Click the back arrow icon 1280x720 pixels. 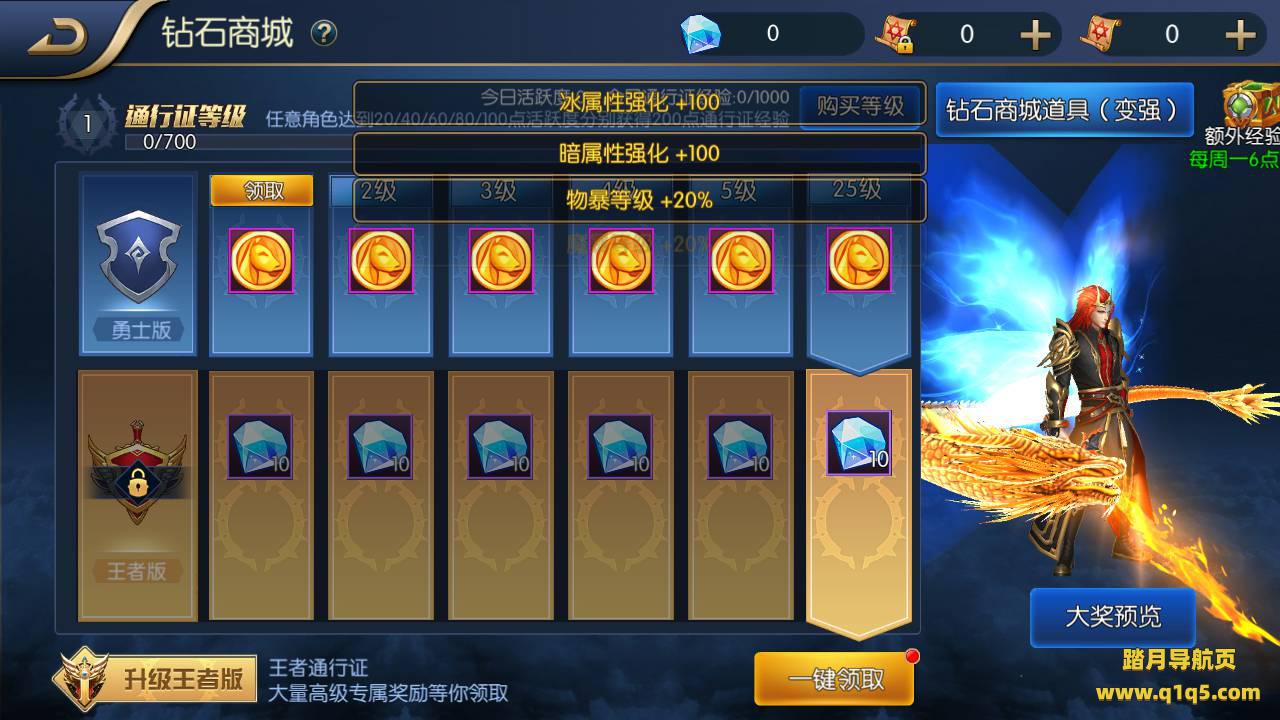(58, 37)
